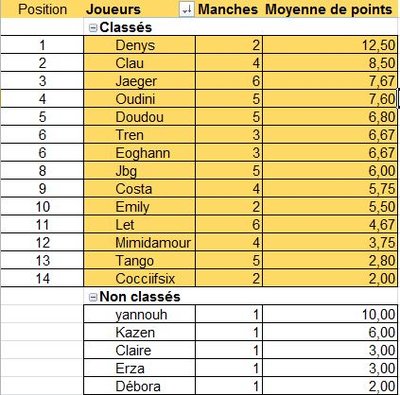Select the Manches column header

pyautogui.click(x=228, y=9)
